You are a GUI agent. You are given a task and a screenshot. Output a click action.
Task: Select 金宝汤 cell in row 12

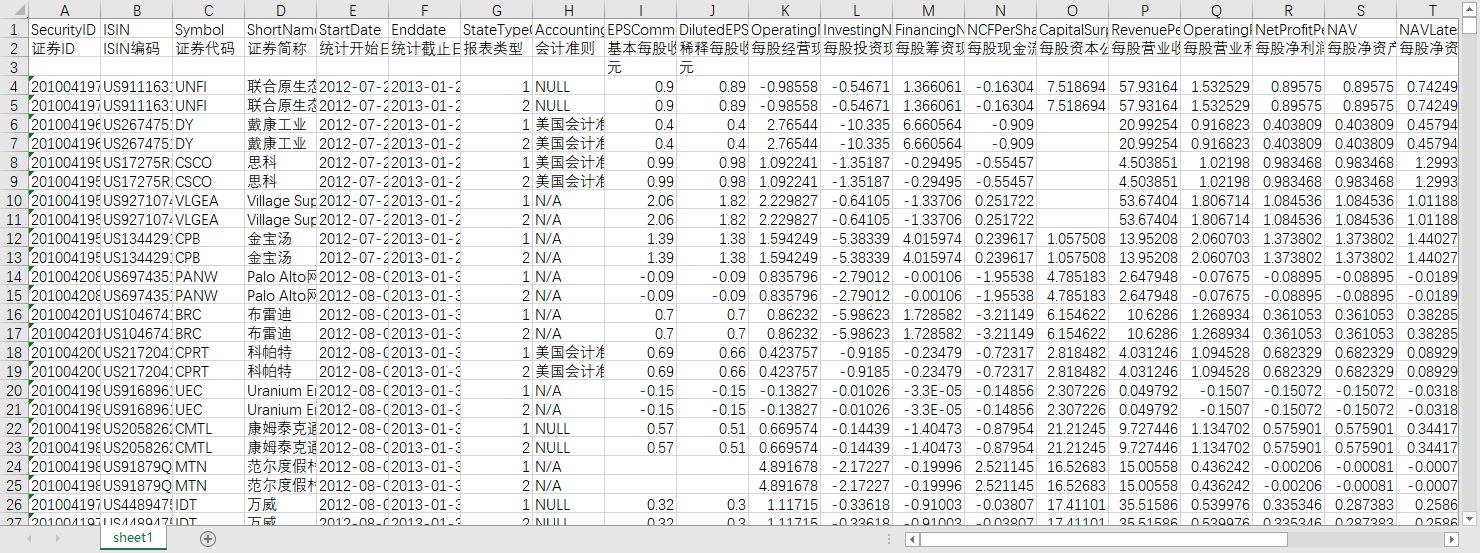pos(280,238)
